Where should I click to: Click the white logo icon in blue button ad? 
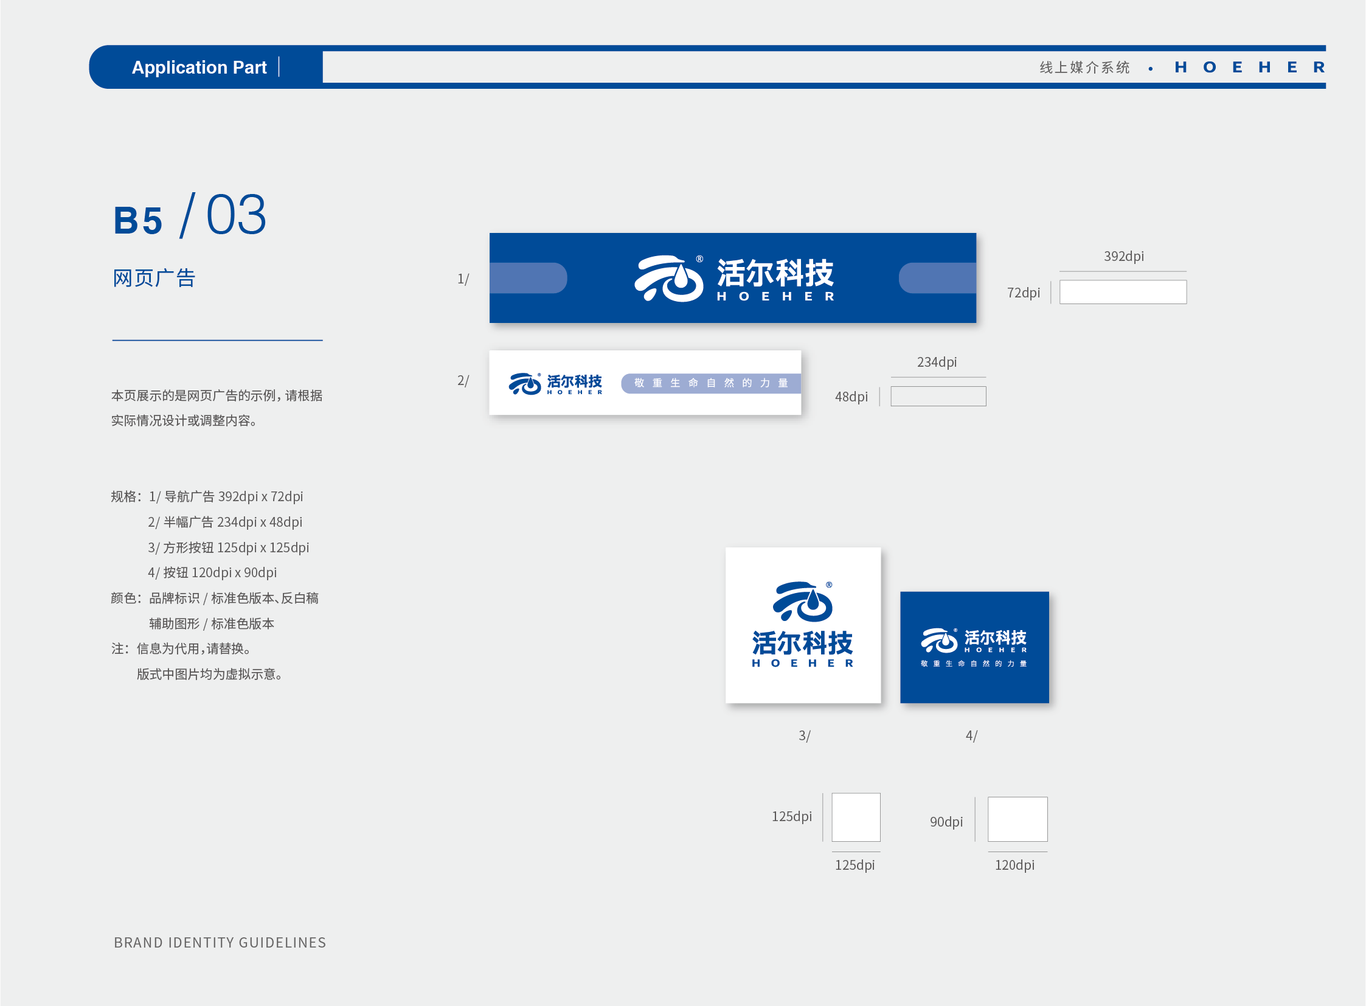[939, 640]
